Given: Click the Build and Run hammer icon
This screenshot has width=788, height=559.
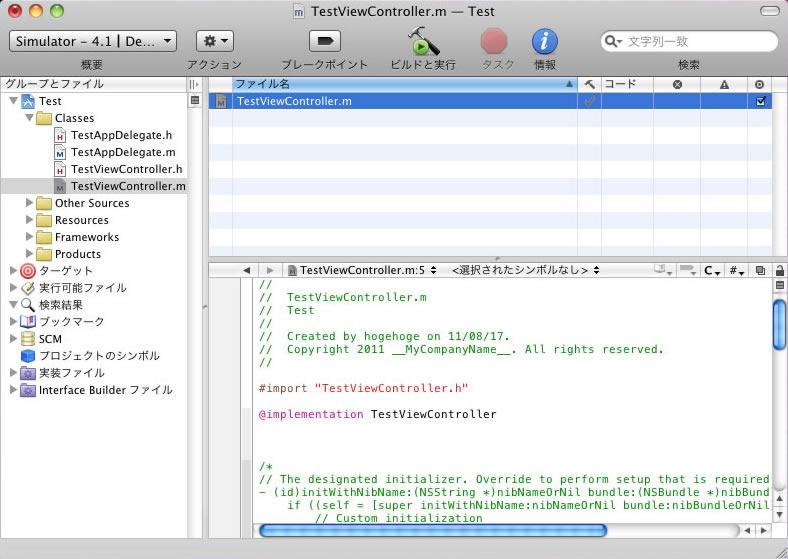Looking at the screenshot, I should pos(423,41).
